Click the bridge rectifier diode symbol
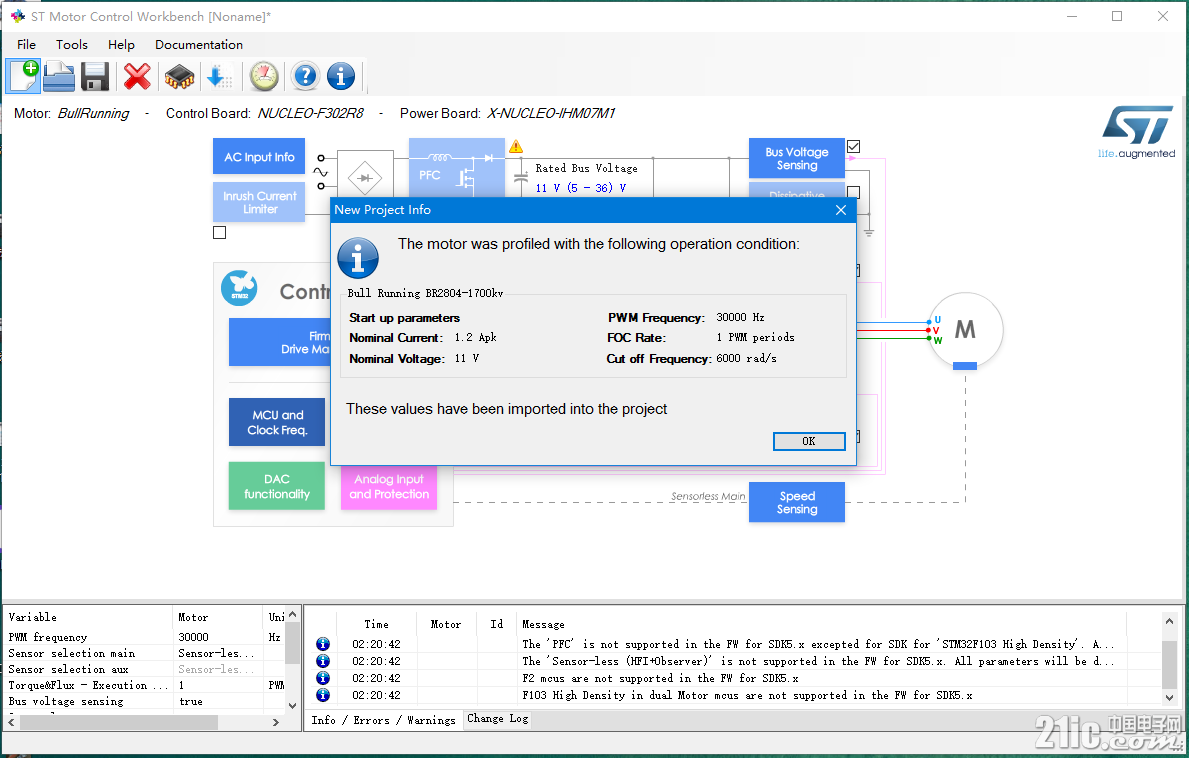The width and height of the screenshot is (1189, 758). [x=365, y=178]
